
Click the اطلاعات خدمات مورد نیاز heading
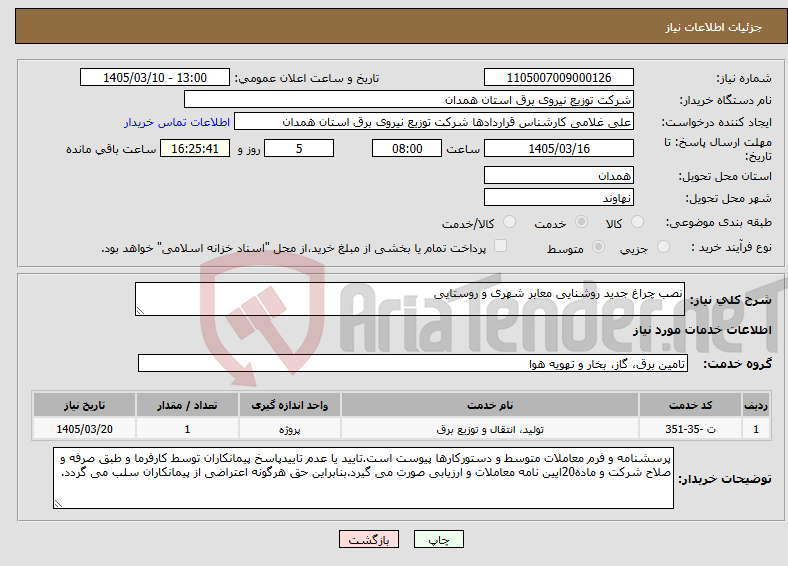(x=702, y=330)
